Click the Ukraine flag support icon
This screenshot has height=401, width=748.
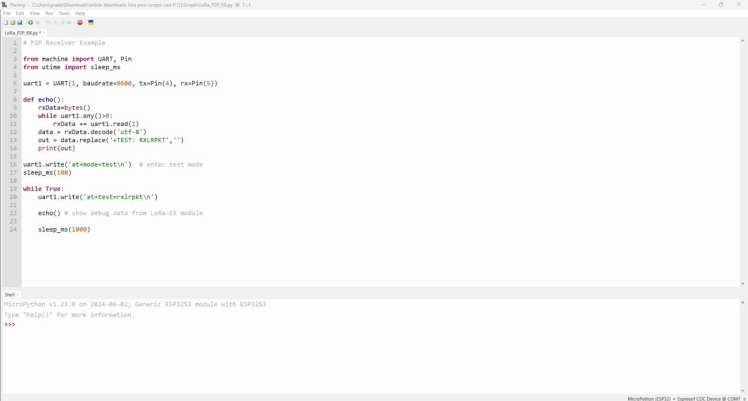[91, 22]
